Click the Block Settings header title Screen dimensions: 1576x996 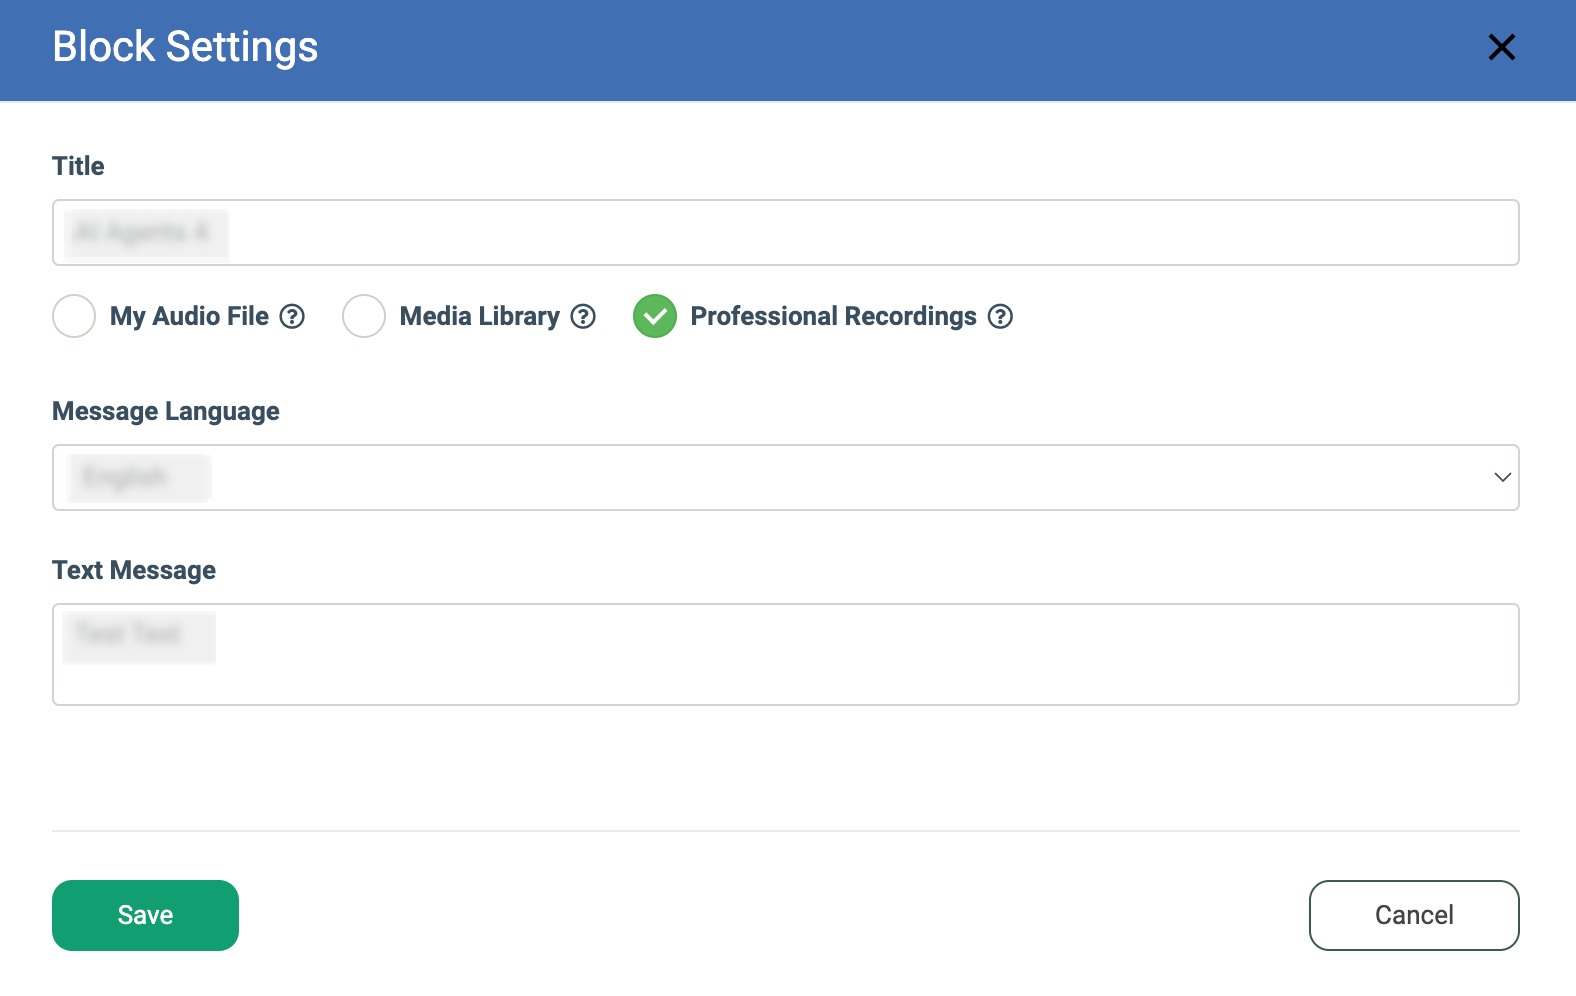185,47
